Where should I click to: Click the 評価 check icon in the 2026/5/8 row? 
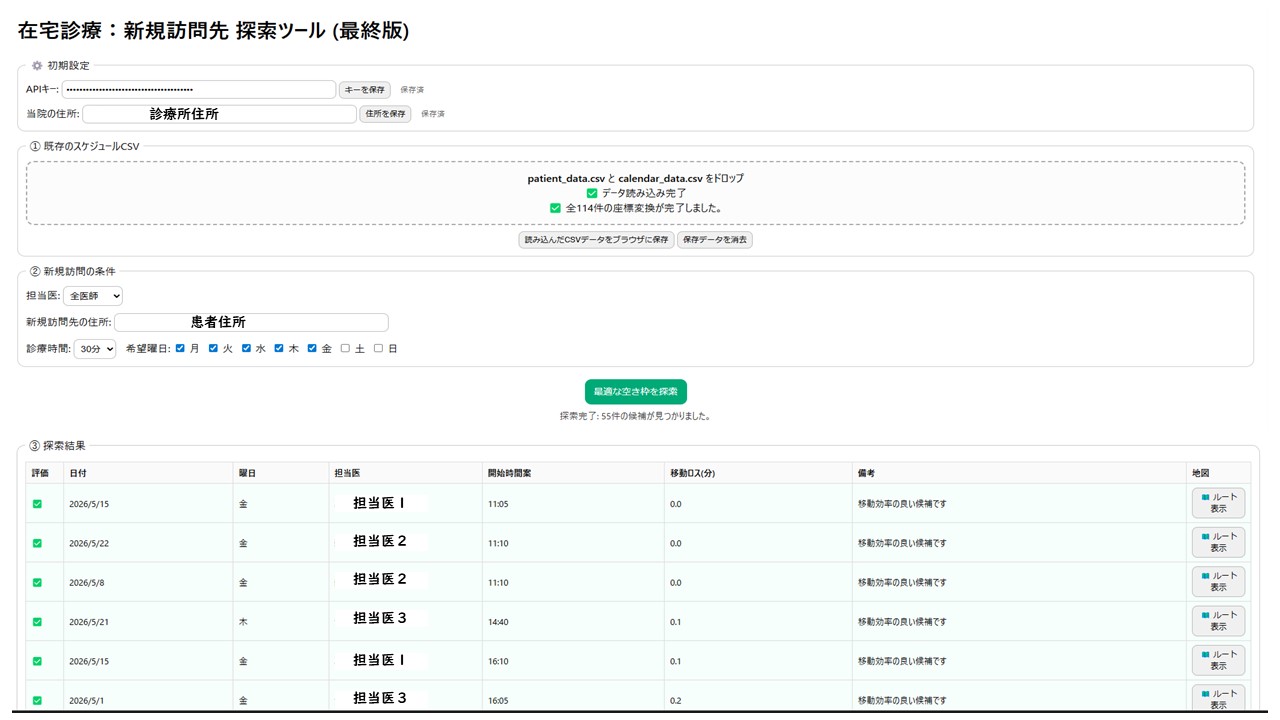(38, 582)
